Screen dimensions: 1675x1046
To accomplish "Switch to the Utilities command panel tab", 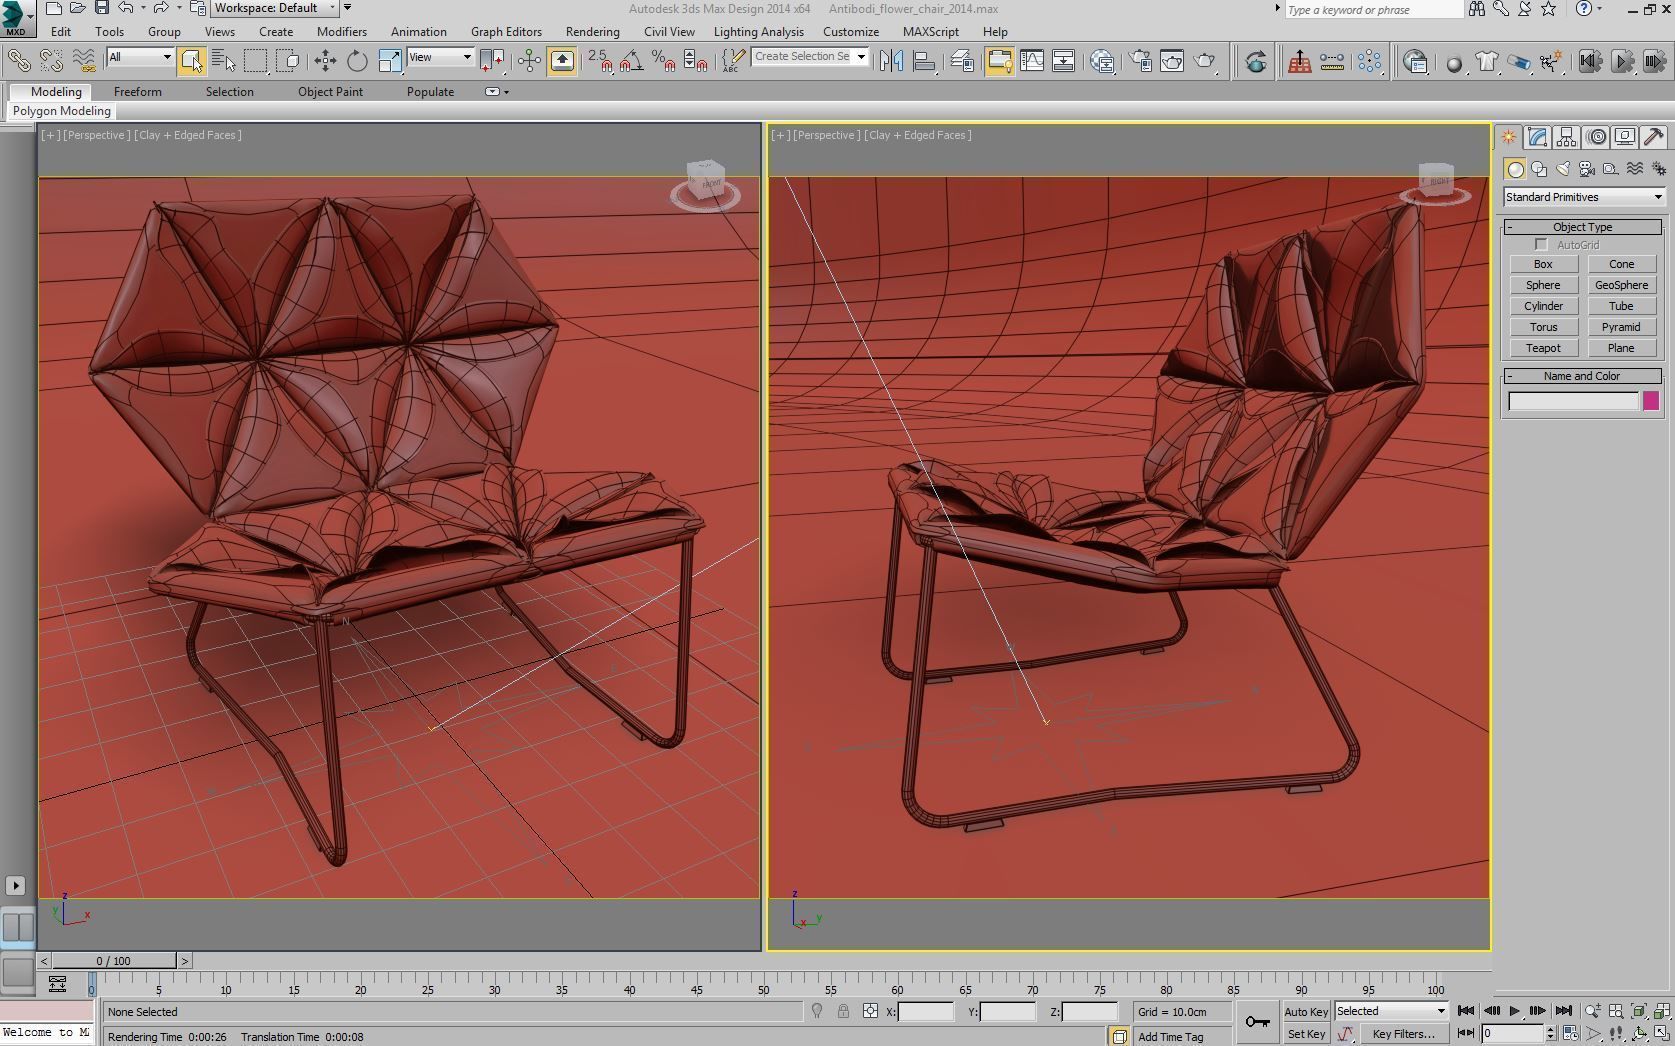I will click(x=1654, y=137).
